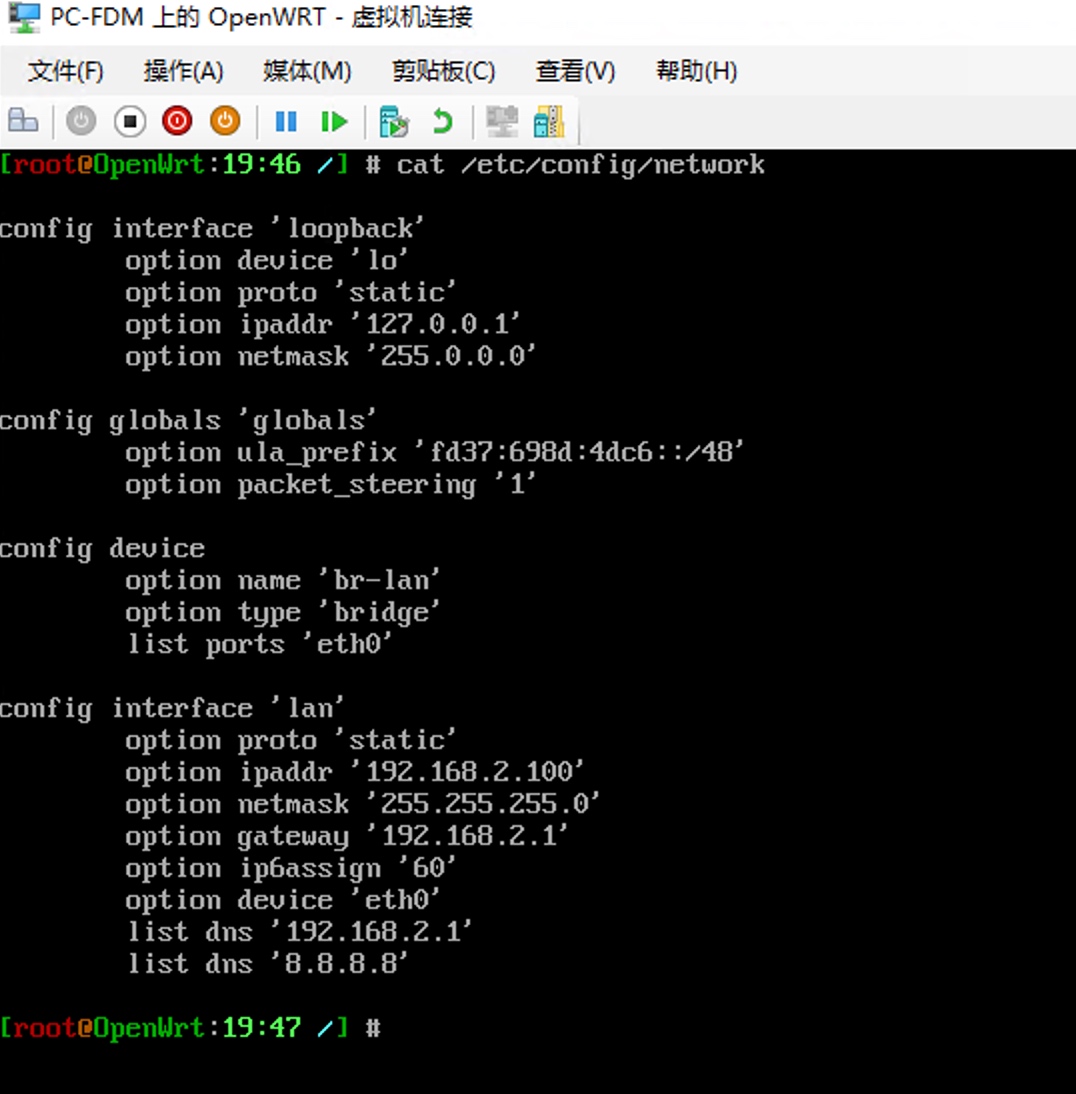Viewport: 1076px width, 1094px height.
Task: Shut down the VM with the red power icon
Action: point(177,122)
